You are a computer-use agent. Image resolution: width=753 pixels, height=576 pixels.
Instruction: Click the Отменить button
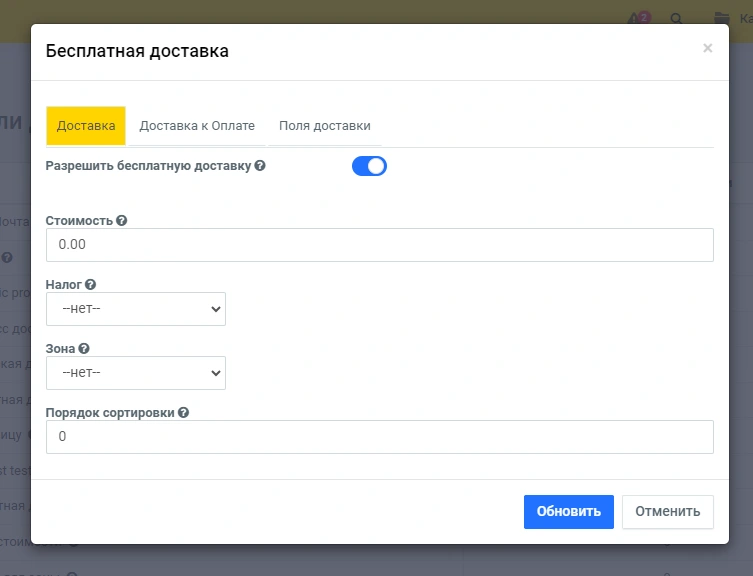coord(667,511)
